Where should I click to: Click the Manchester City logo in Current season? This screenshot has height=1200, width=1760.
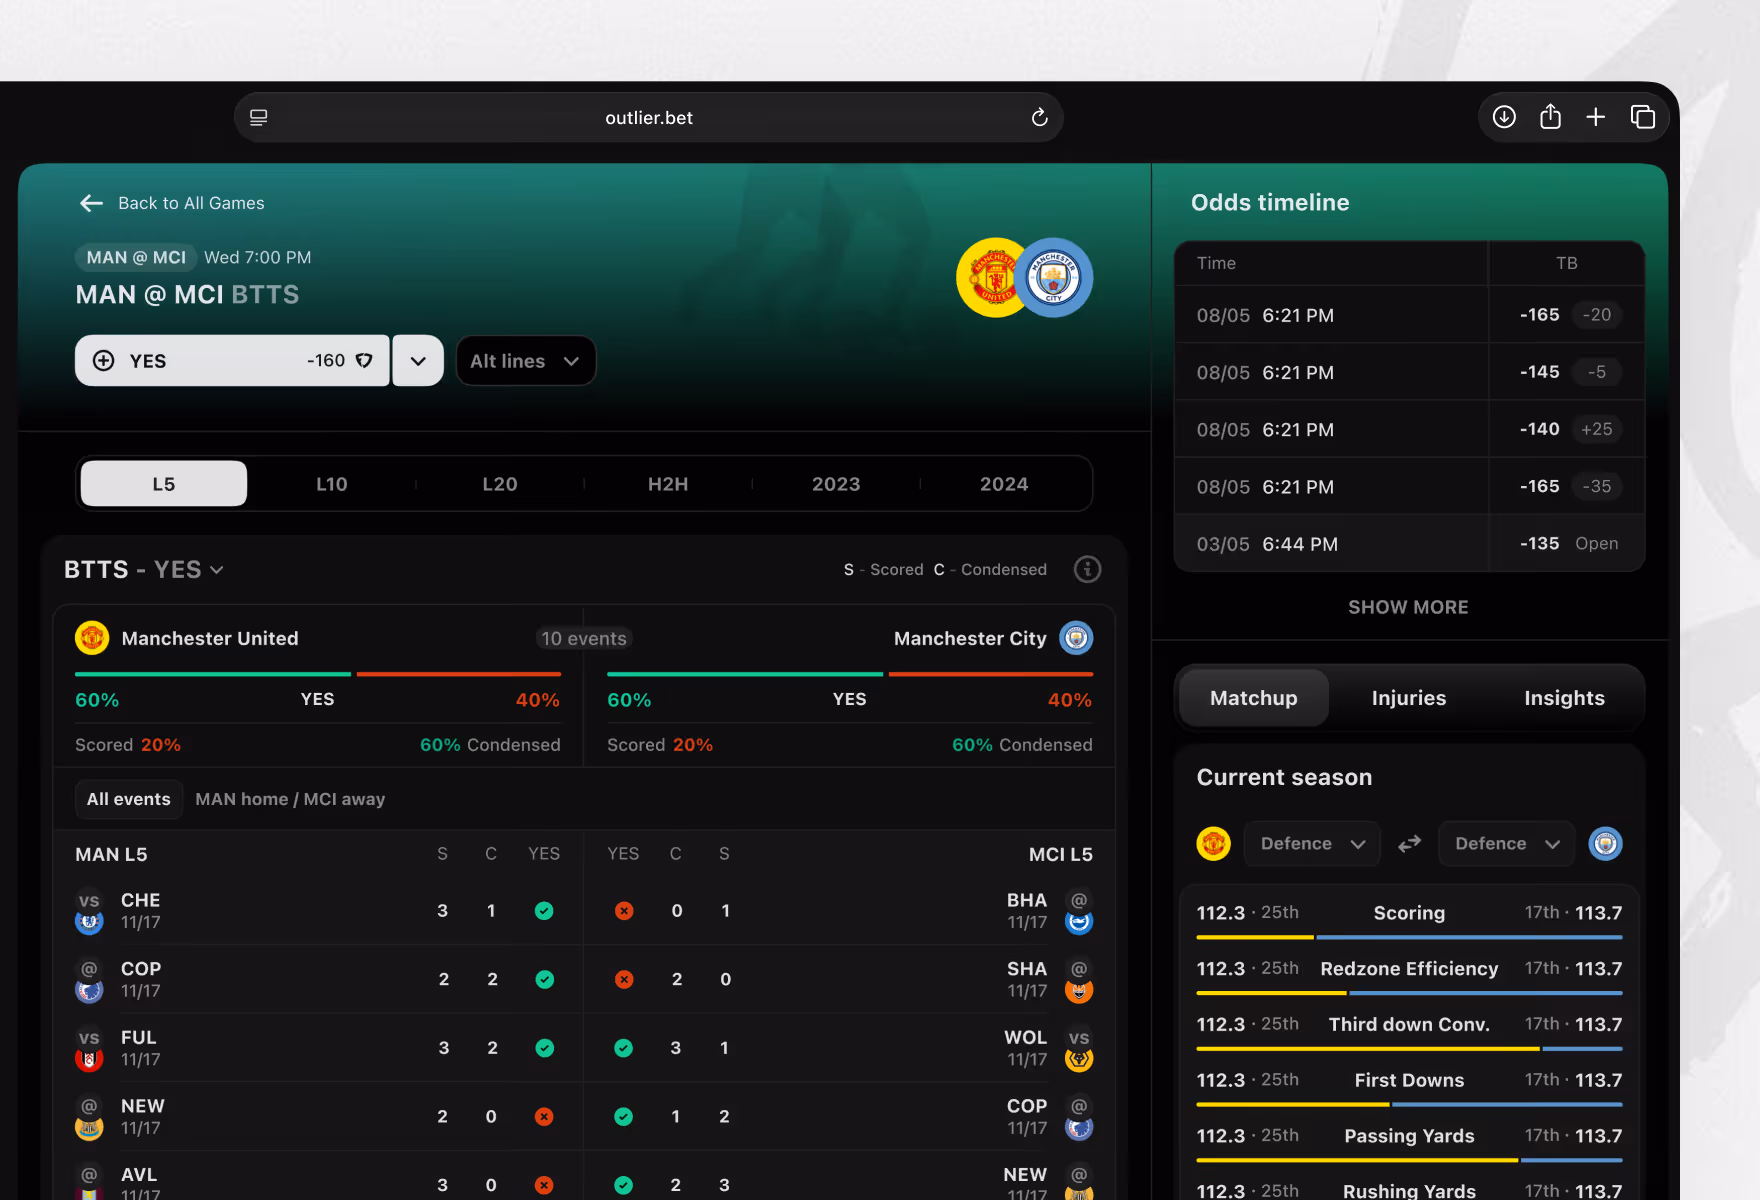[1606, 844]
